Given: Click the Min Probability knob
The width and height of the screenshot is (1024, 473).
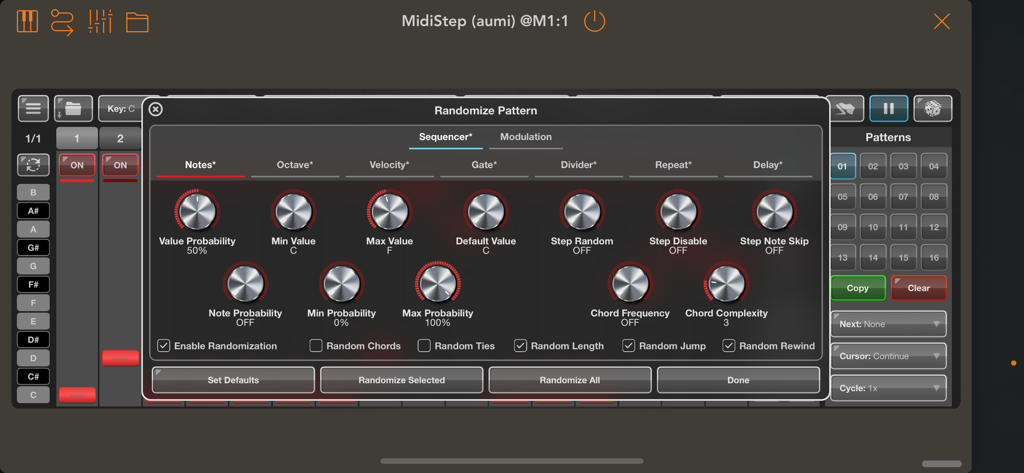Looking at the screenshot, I should coord(342,284).
